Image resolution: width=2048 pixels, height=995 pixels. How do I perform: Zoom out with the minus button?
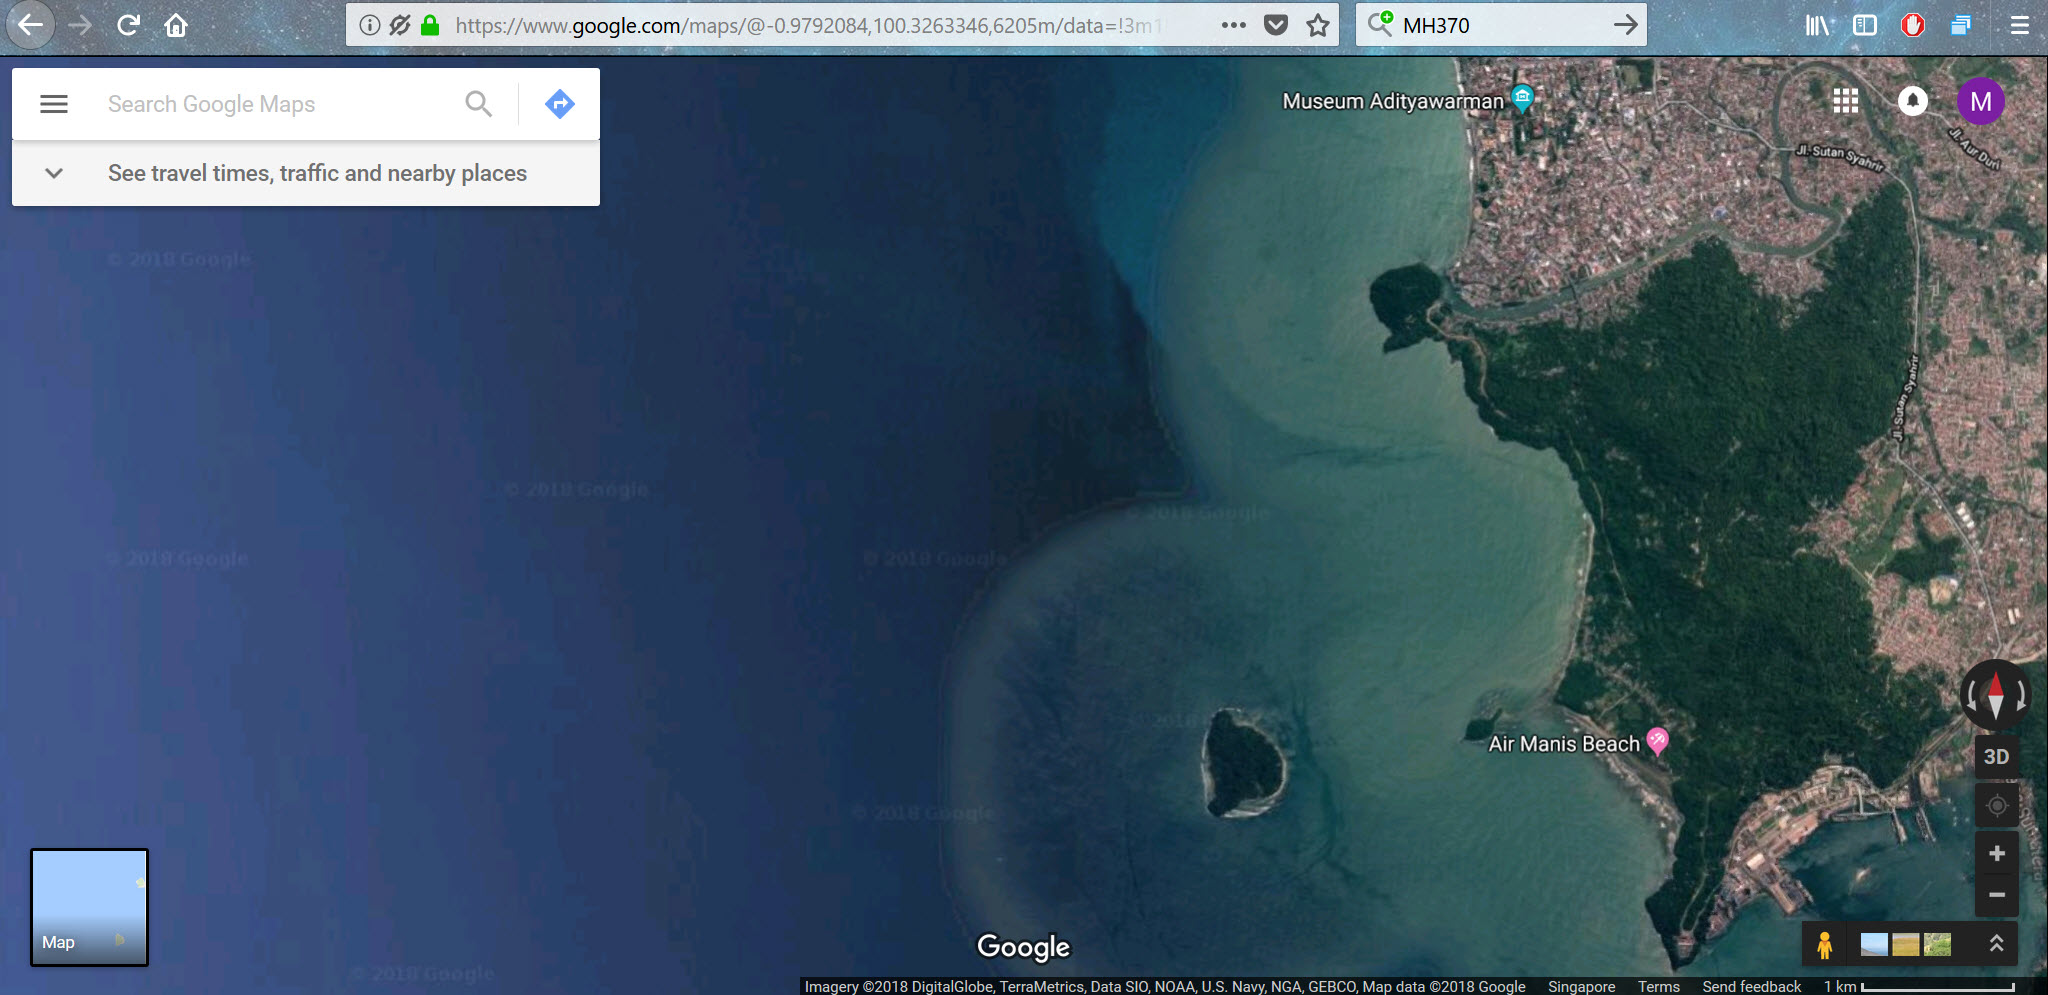click(1997, 895)
